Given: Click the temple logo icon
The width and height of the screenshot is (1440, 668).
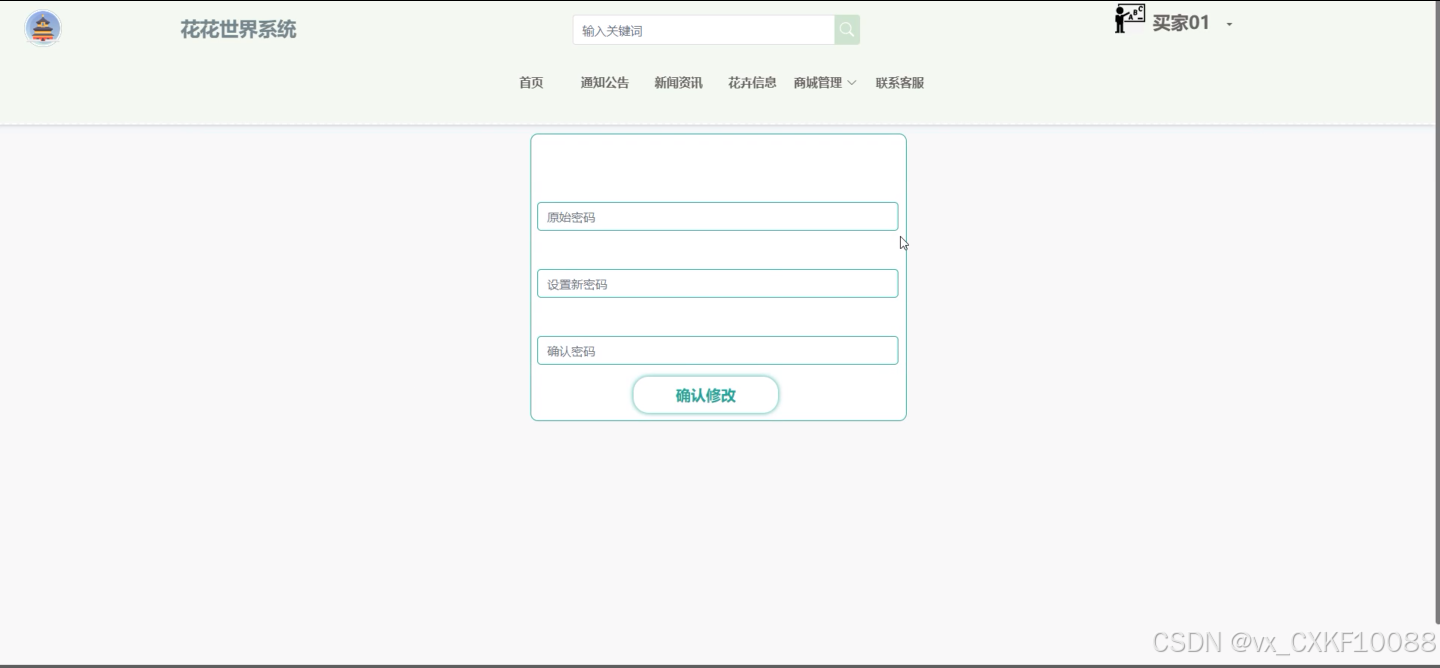Looking at the screenshot, I should click(43, 28).
